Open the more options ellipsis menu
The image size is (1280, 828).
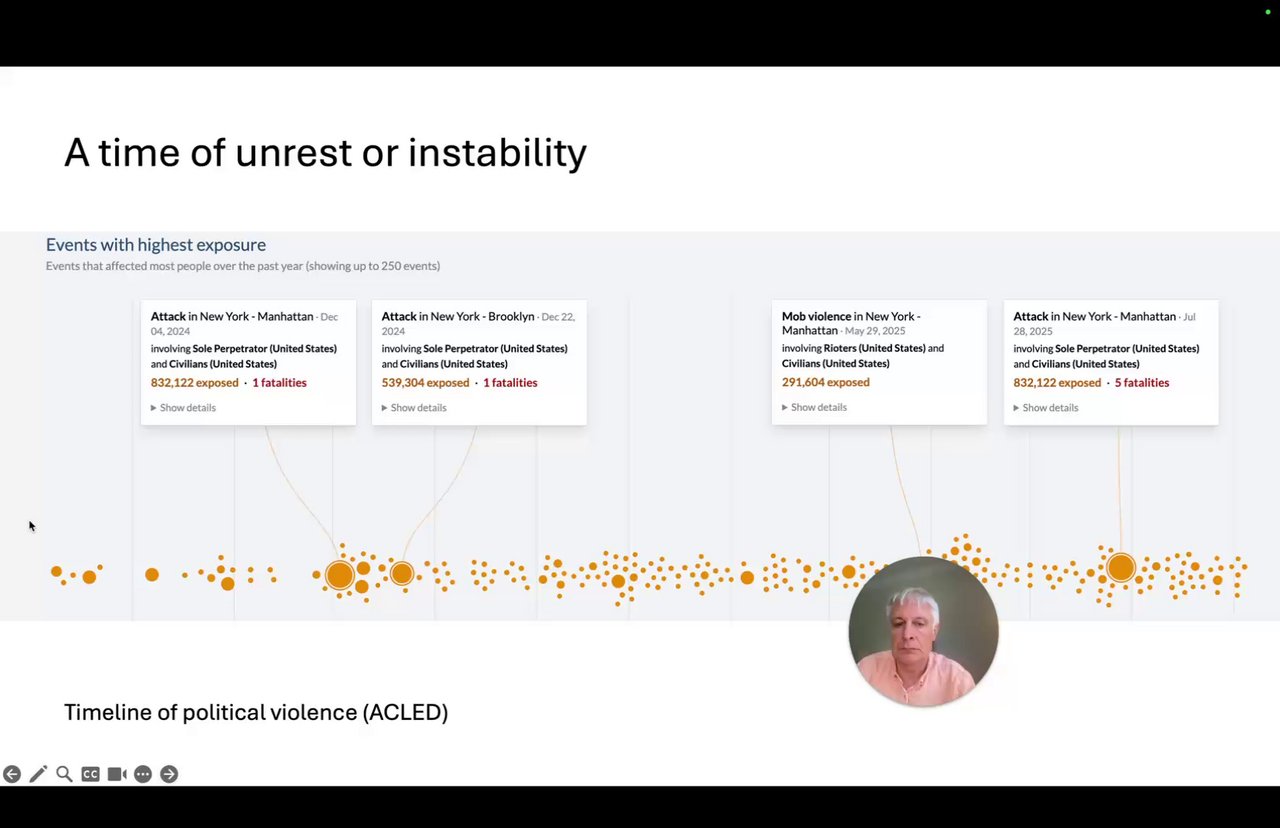pos(143,774)
